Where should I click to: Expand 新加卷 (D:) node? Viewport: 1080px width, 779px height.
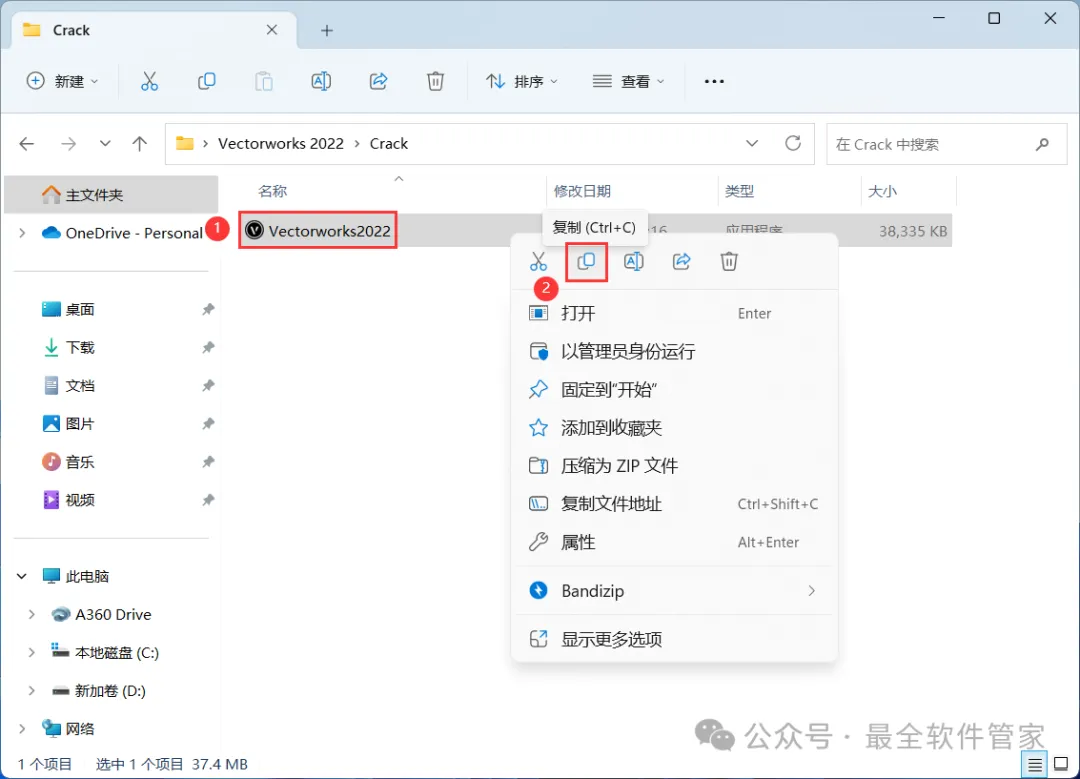coord(32,691)
